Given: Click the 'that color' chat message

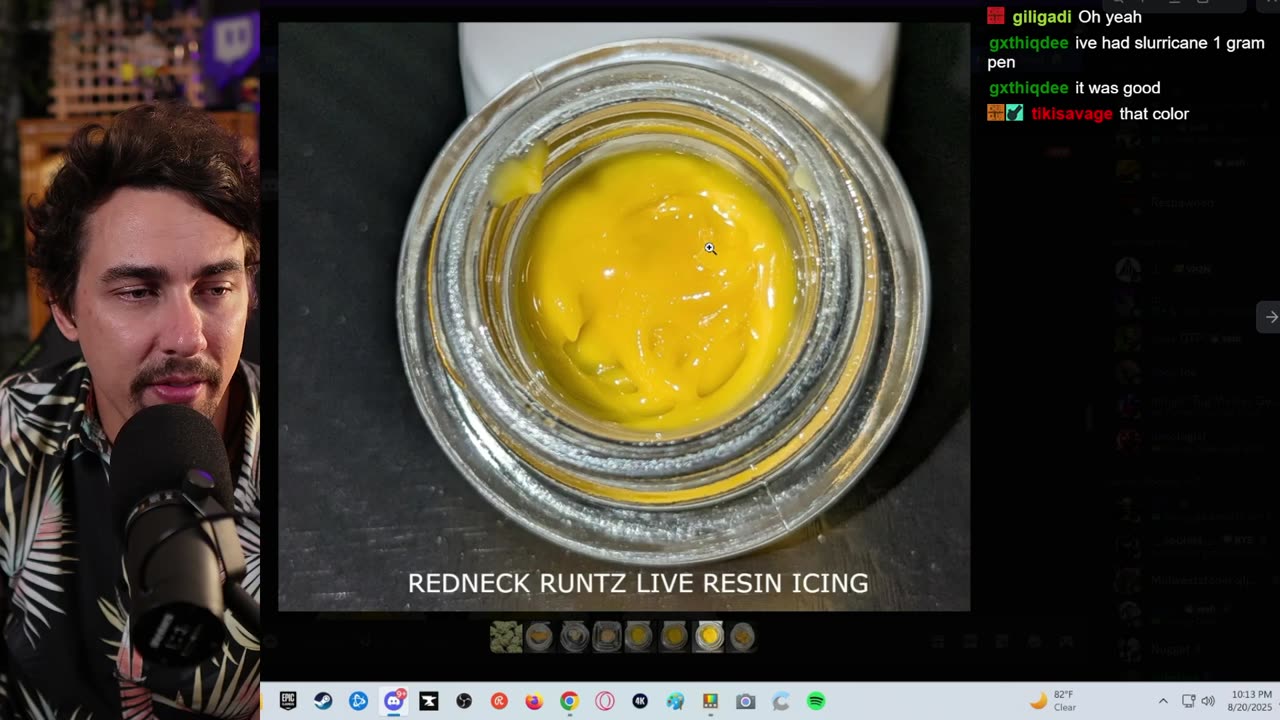Looking at the screenshot, I should tap(1154, 114).
